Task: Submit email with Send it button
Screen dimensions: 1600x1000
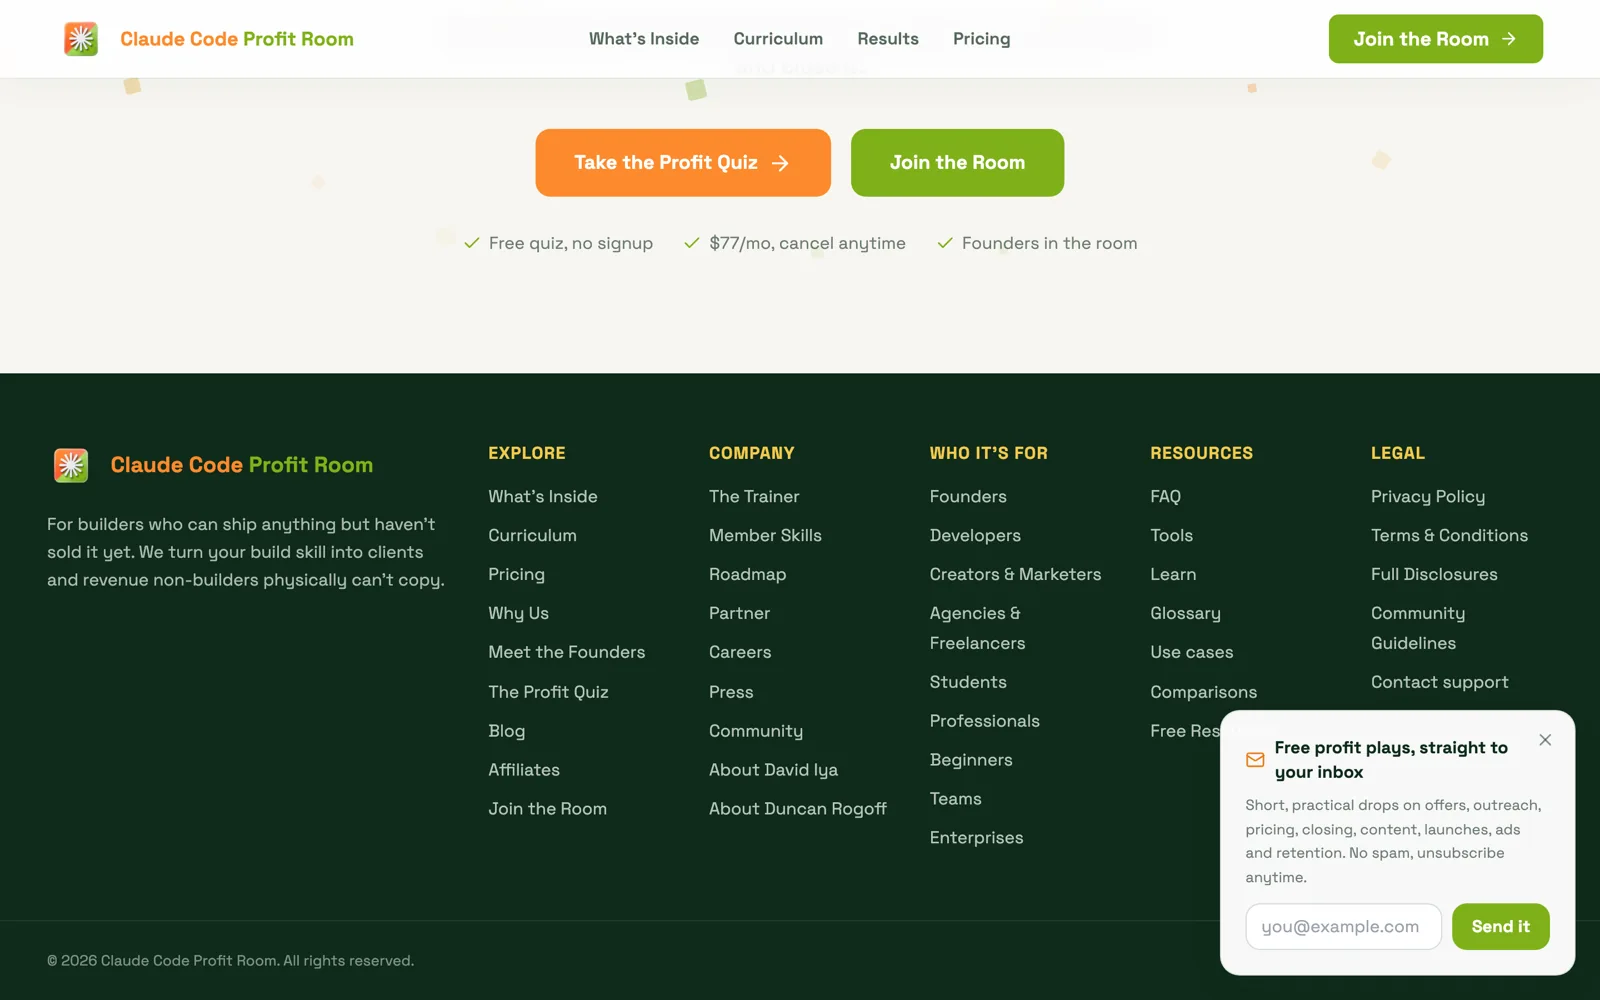Action: (1500, 927)
